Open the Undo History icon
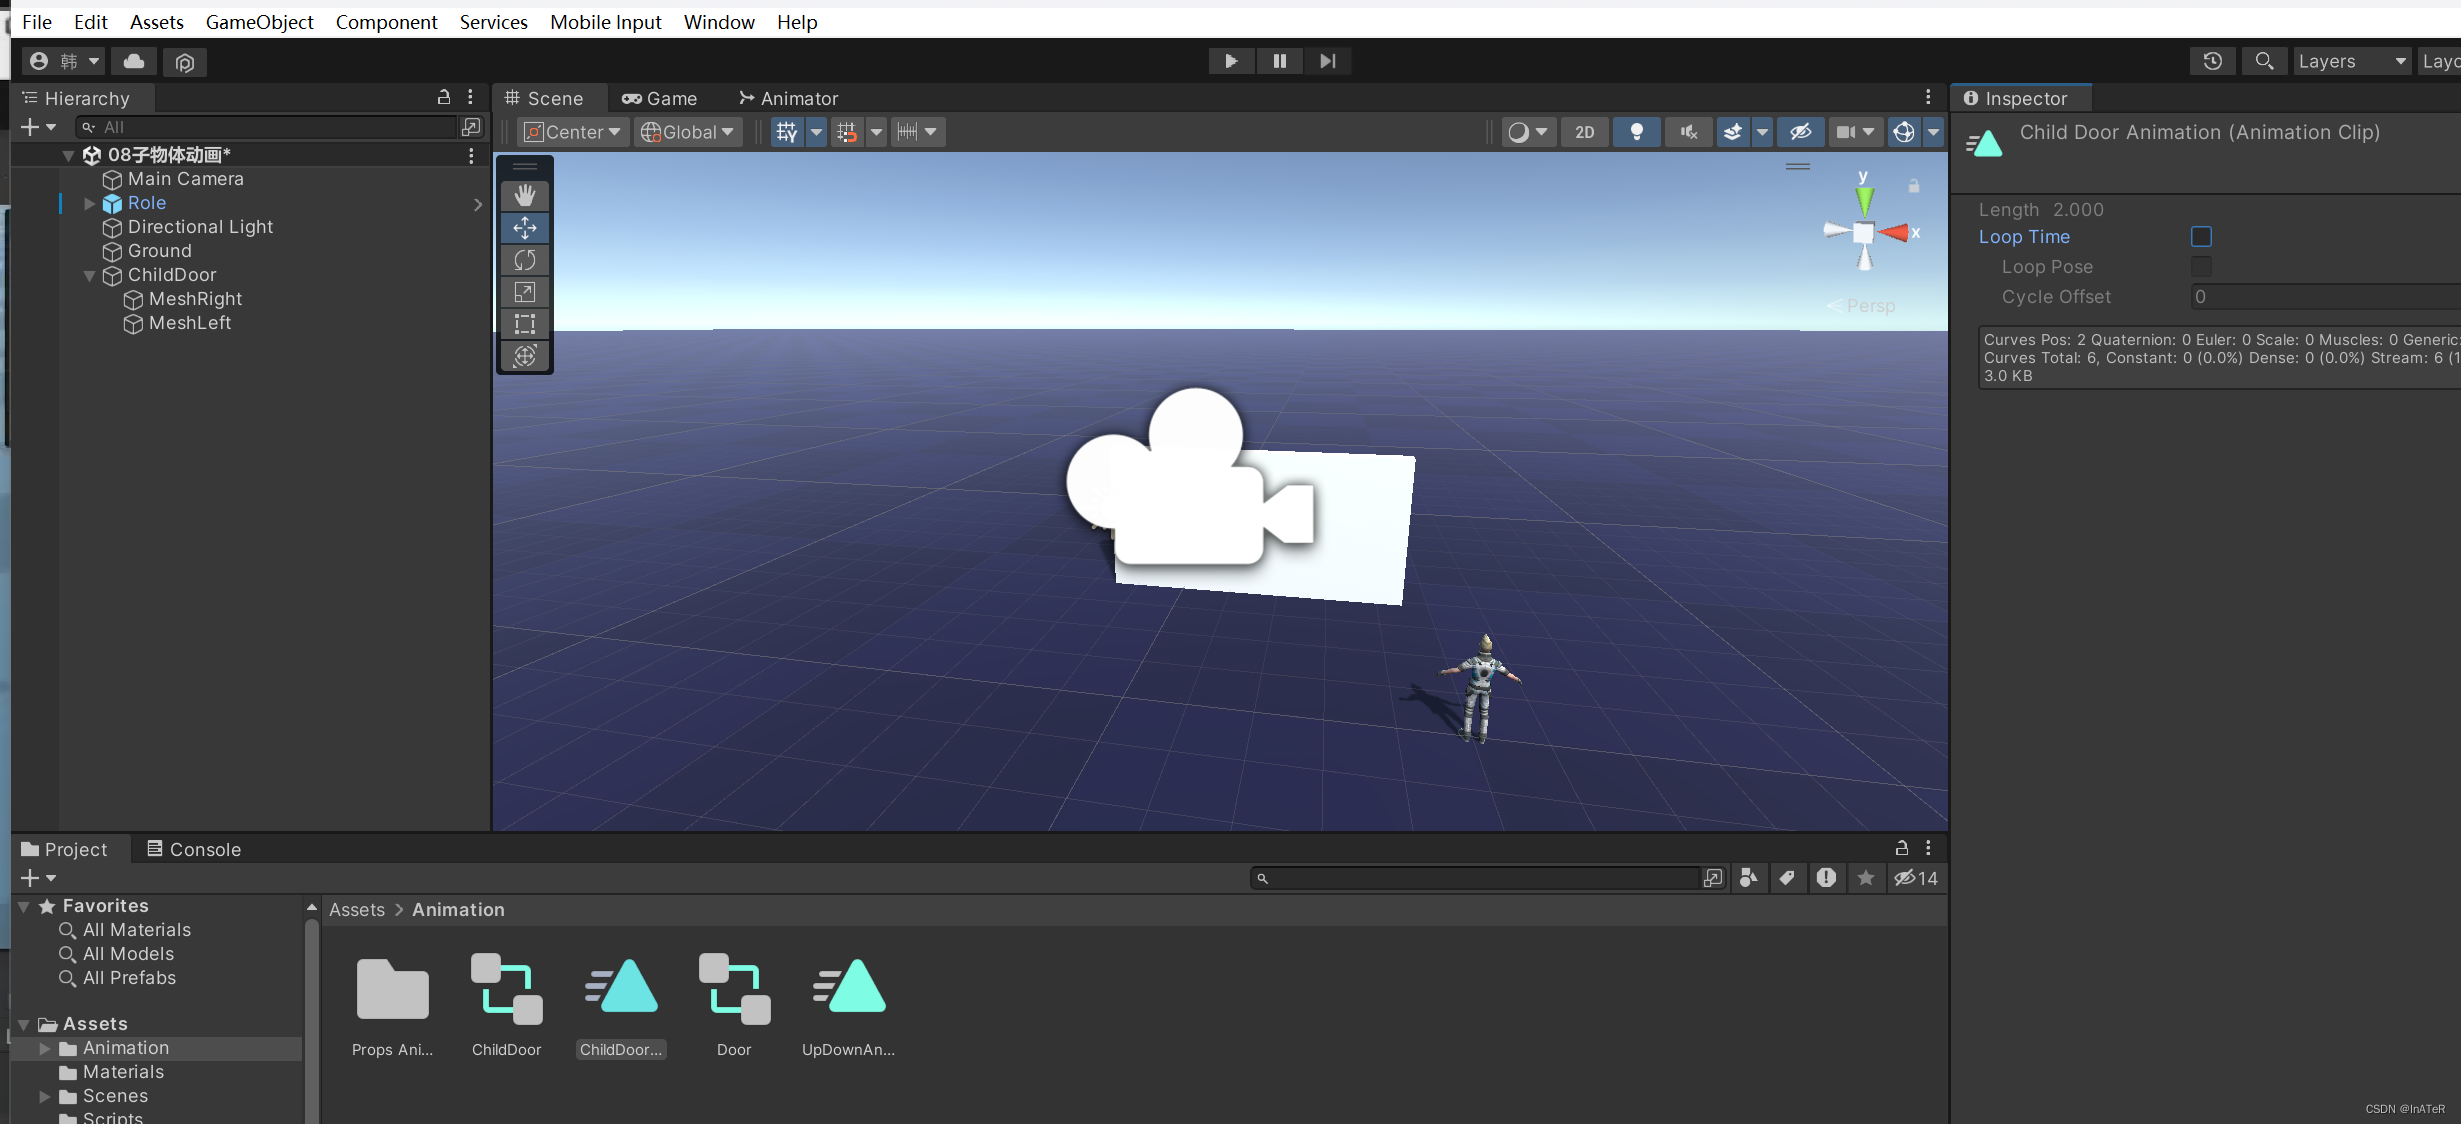 click(x=2212, y=61)
